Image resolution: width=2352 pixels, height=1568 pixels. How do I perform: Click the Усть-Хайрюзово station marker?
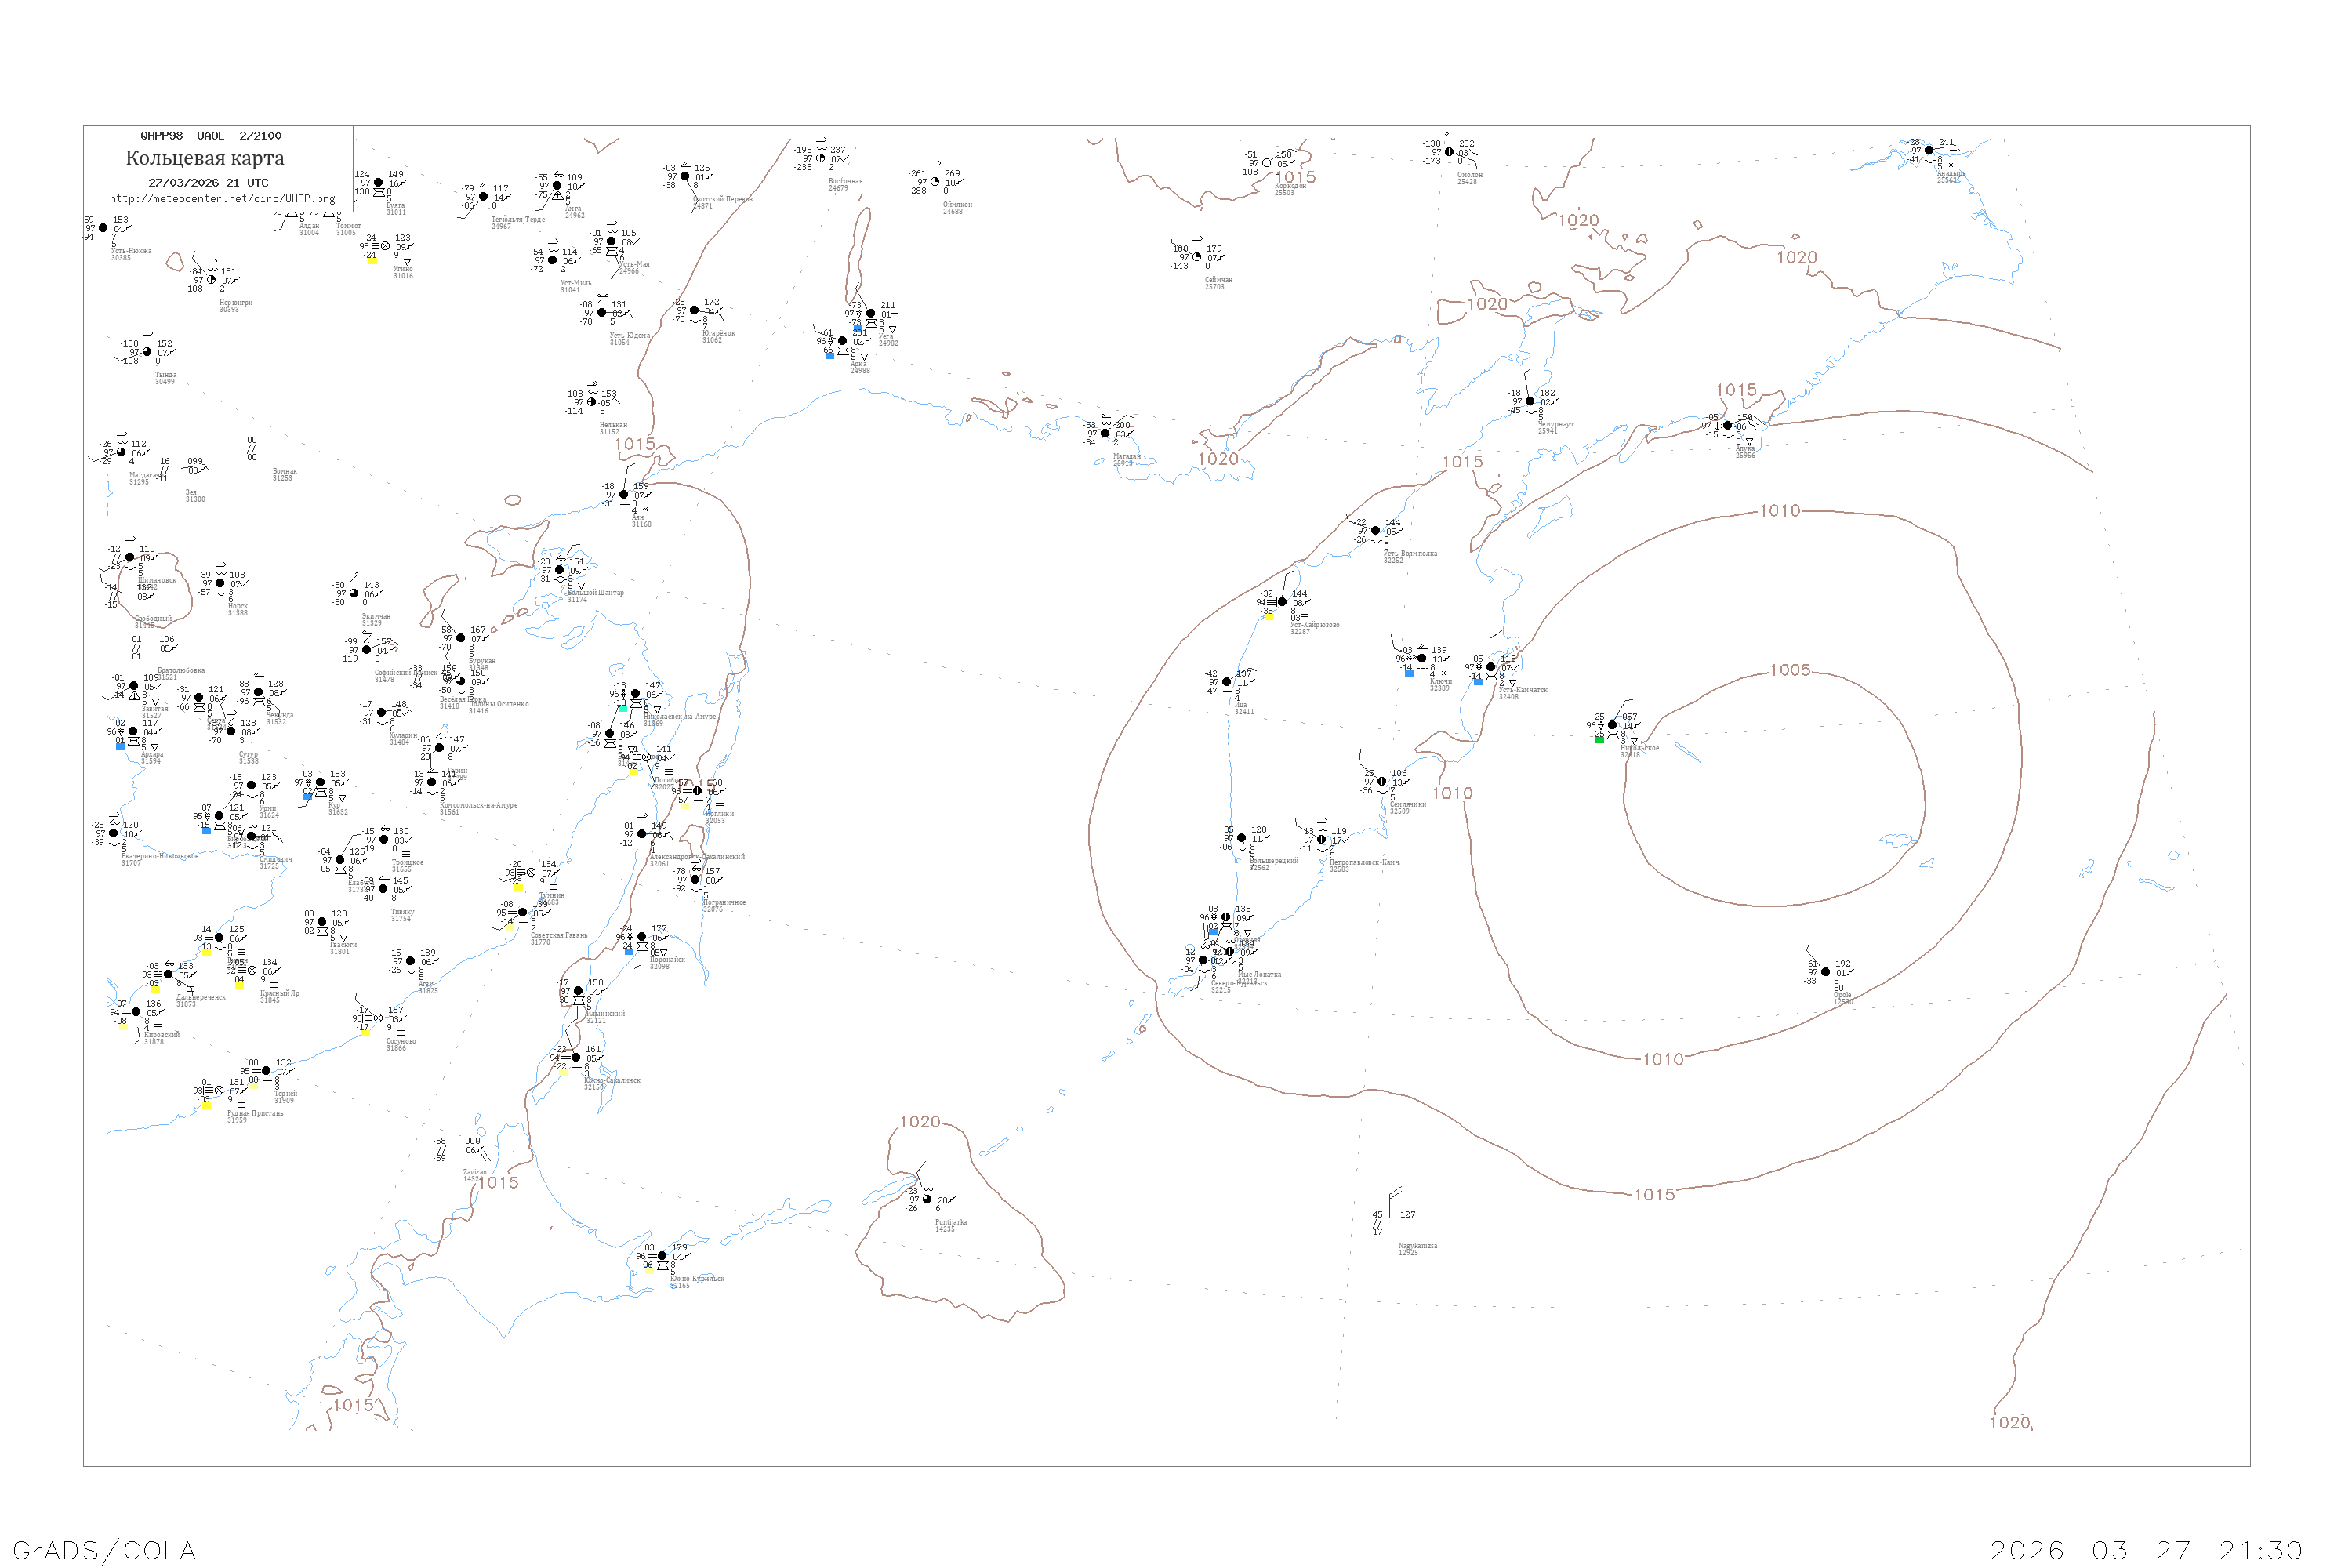coord(1282,603)
